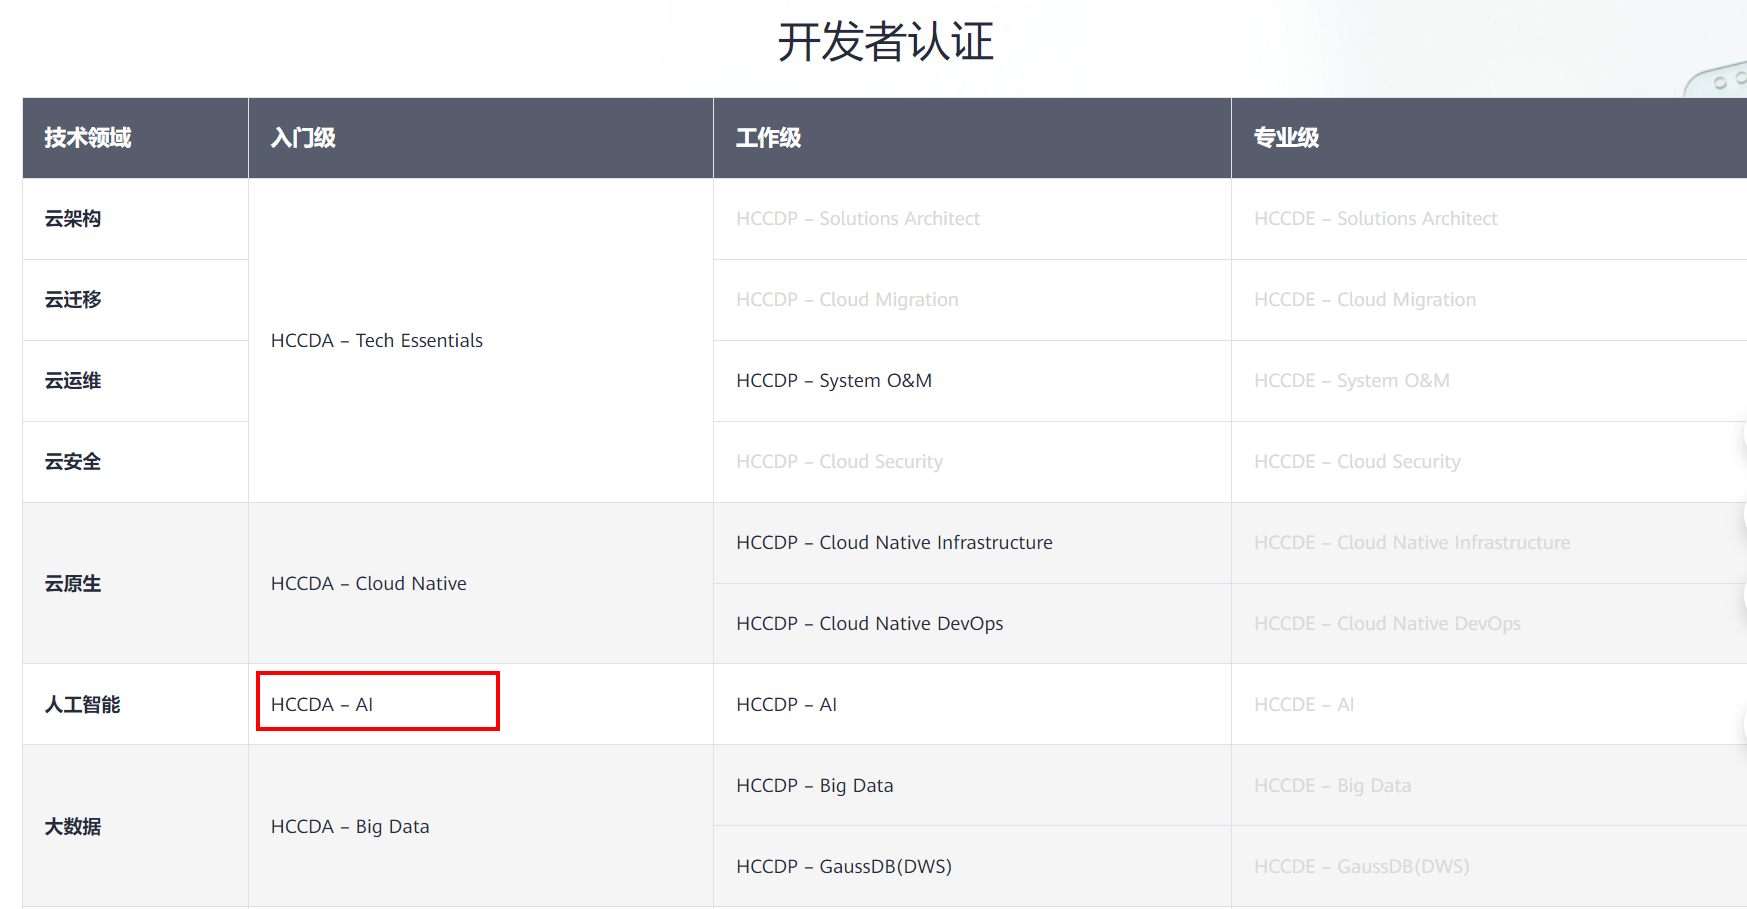Select the 云架构 row label

pos(73,219)
